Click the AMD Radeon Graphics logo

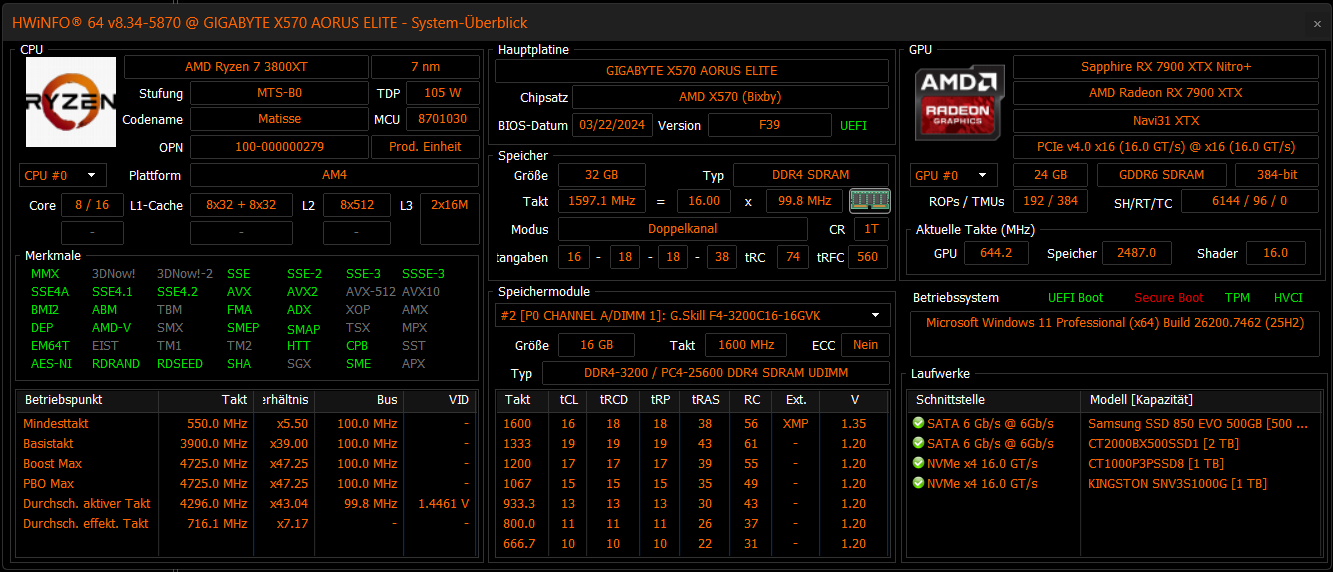click(x=961, y=101)
